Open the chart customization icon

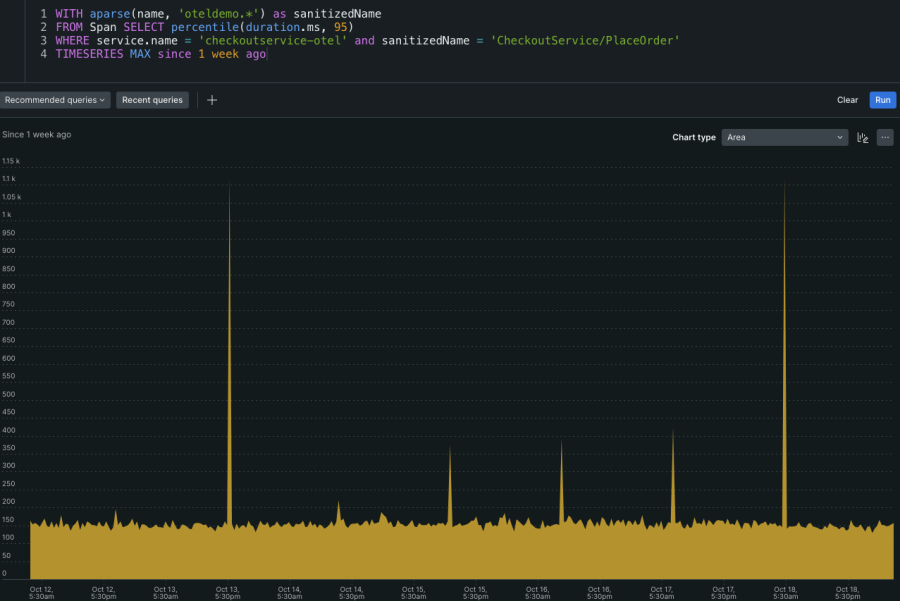[862, 138]
